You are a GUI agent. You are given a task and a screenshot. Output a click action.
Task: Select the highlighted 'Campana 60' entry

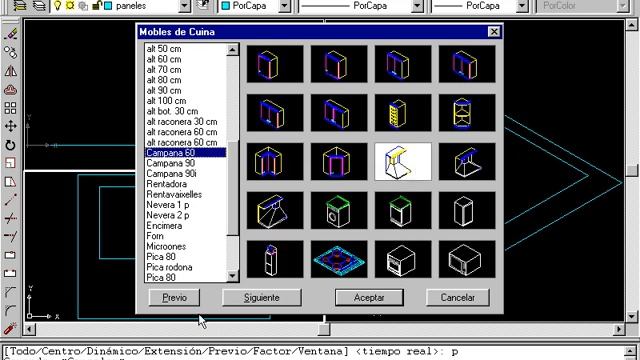[185, 153]
